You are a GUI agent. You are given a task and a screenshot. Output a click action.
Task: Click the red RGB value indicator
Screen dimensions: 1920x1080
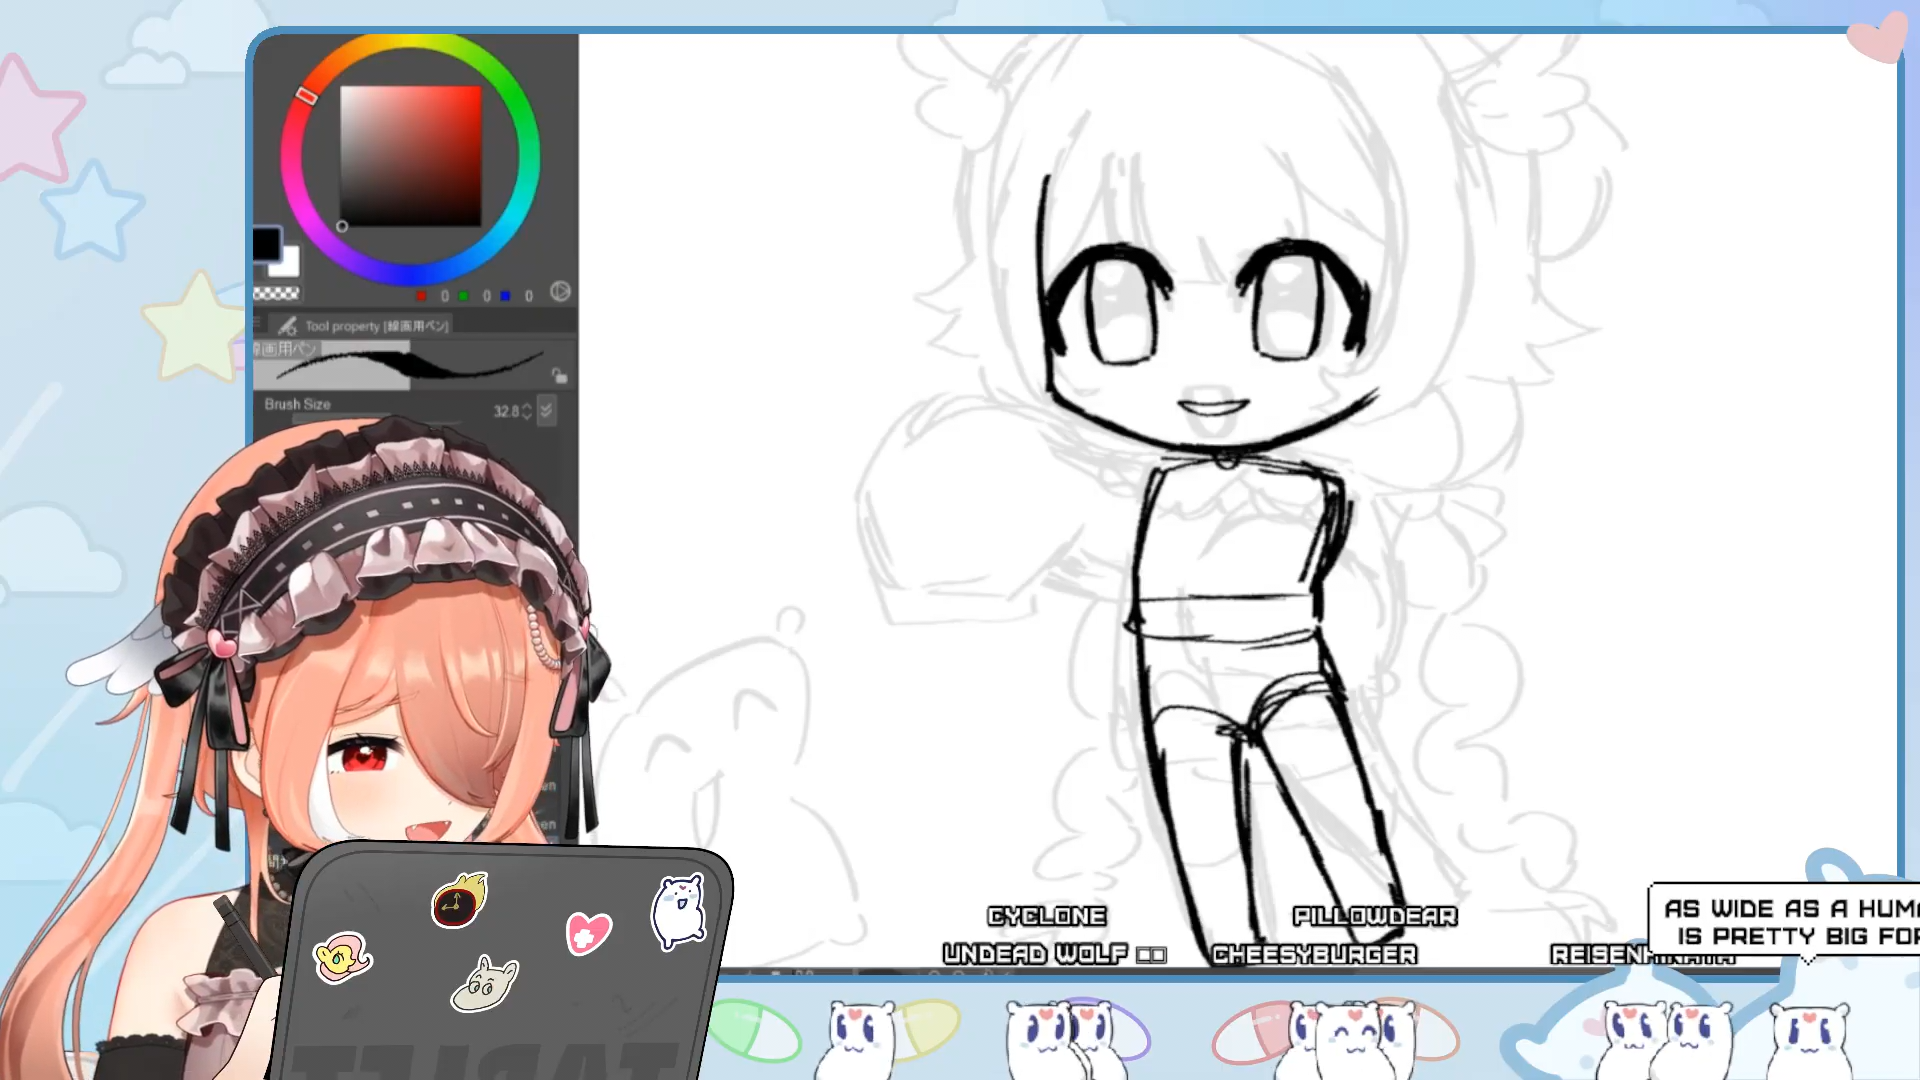click(x=422, y=296)
